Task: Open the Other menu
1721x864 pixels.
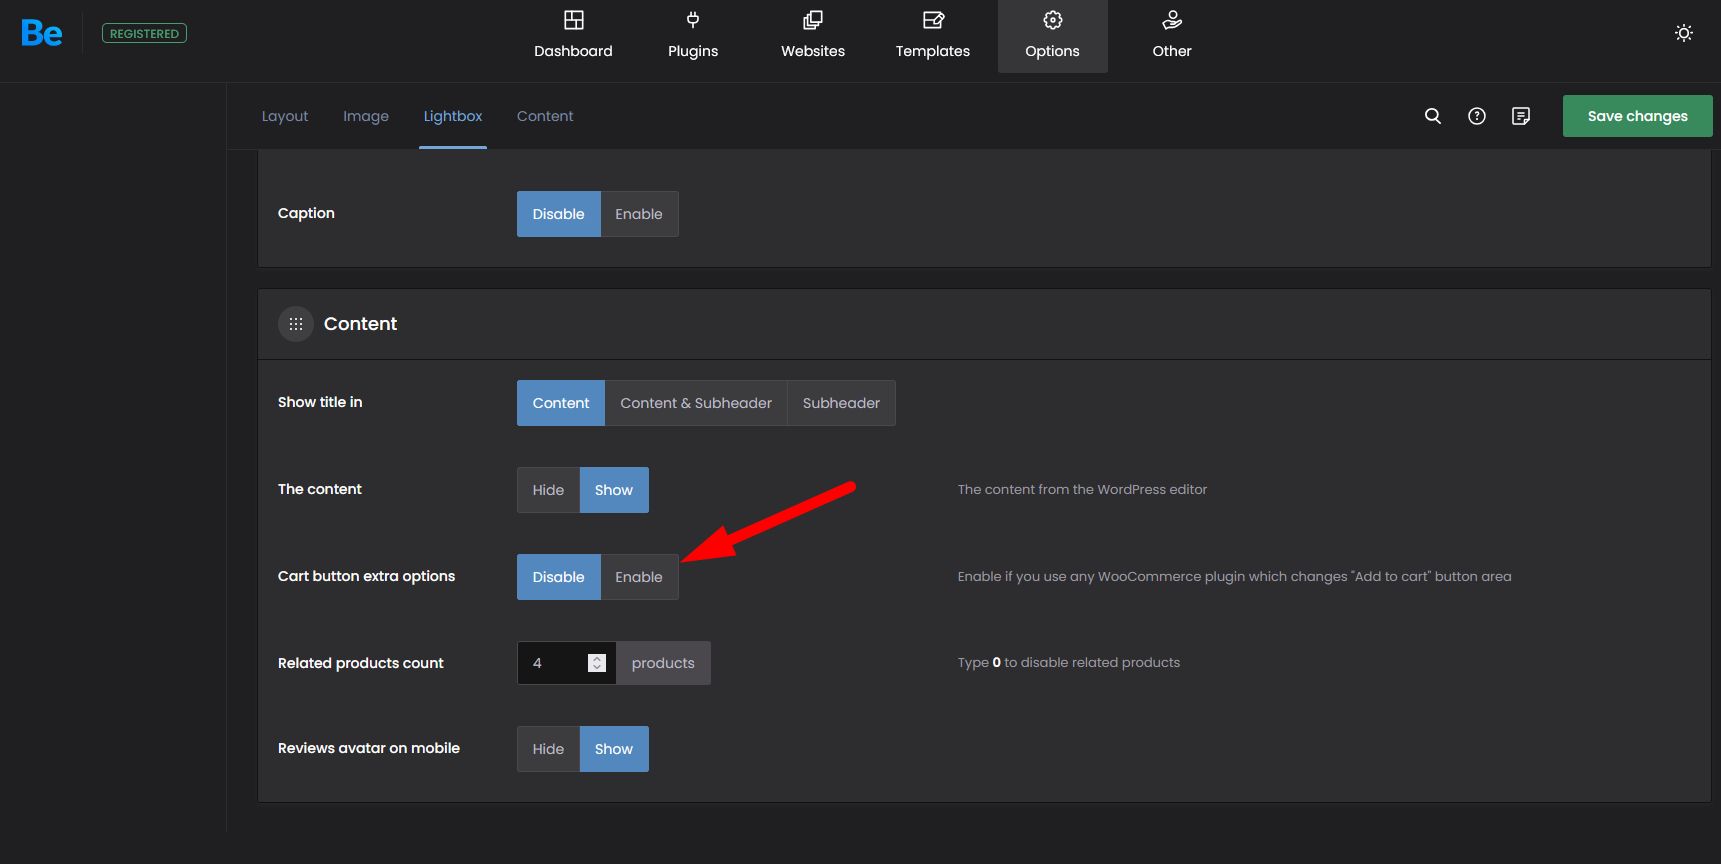Action: click(x=1171, y=36)
